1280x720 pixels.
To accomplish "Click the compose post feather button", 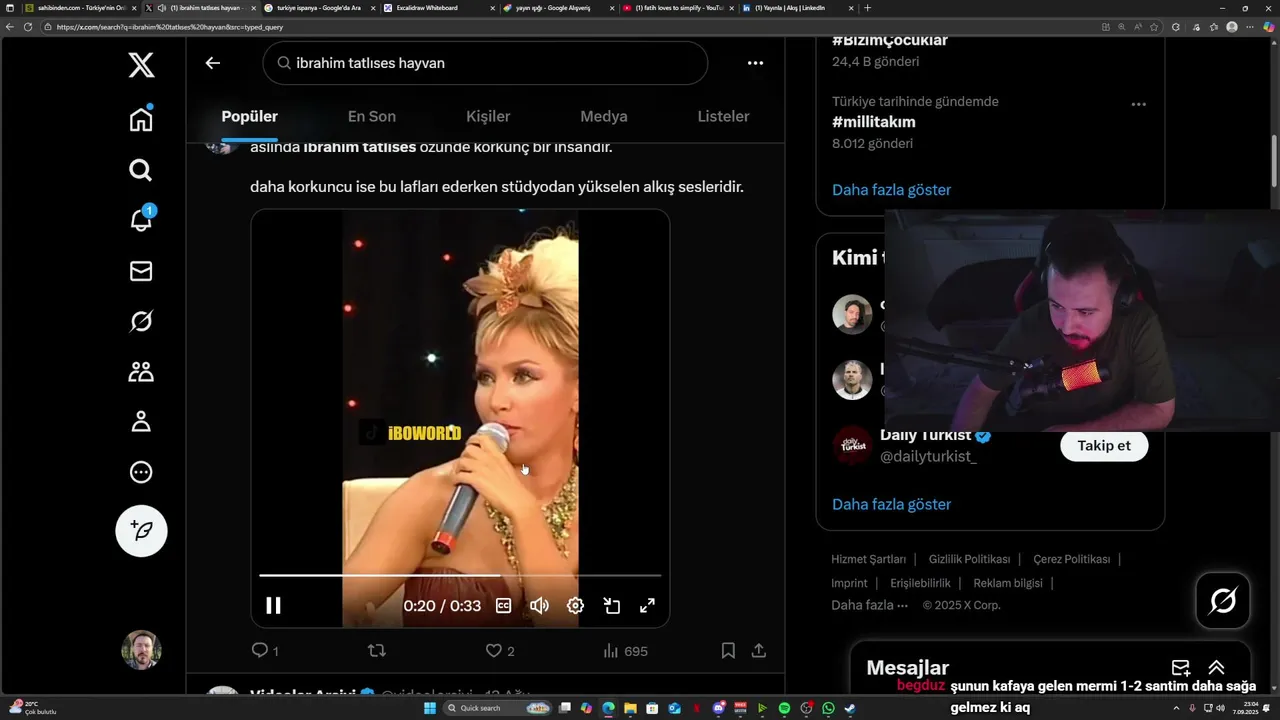I will (141, 531).
